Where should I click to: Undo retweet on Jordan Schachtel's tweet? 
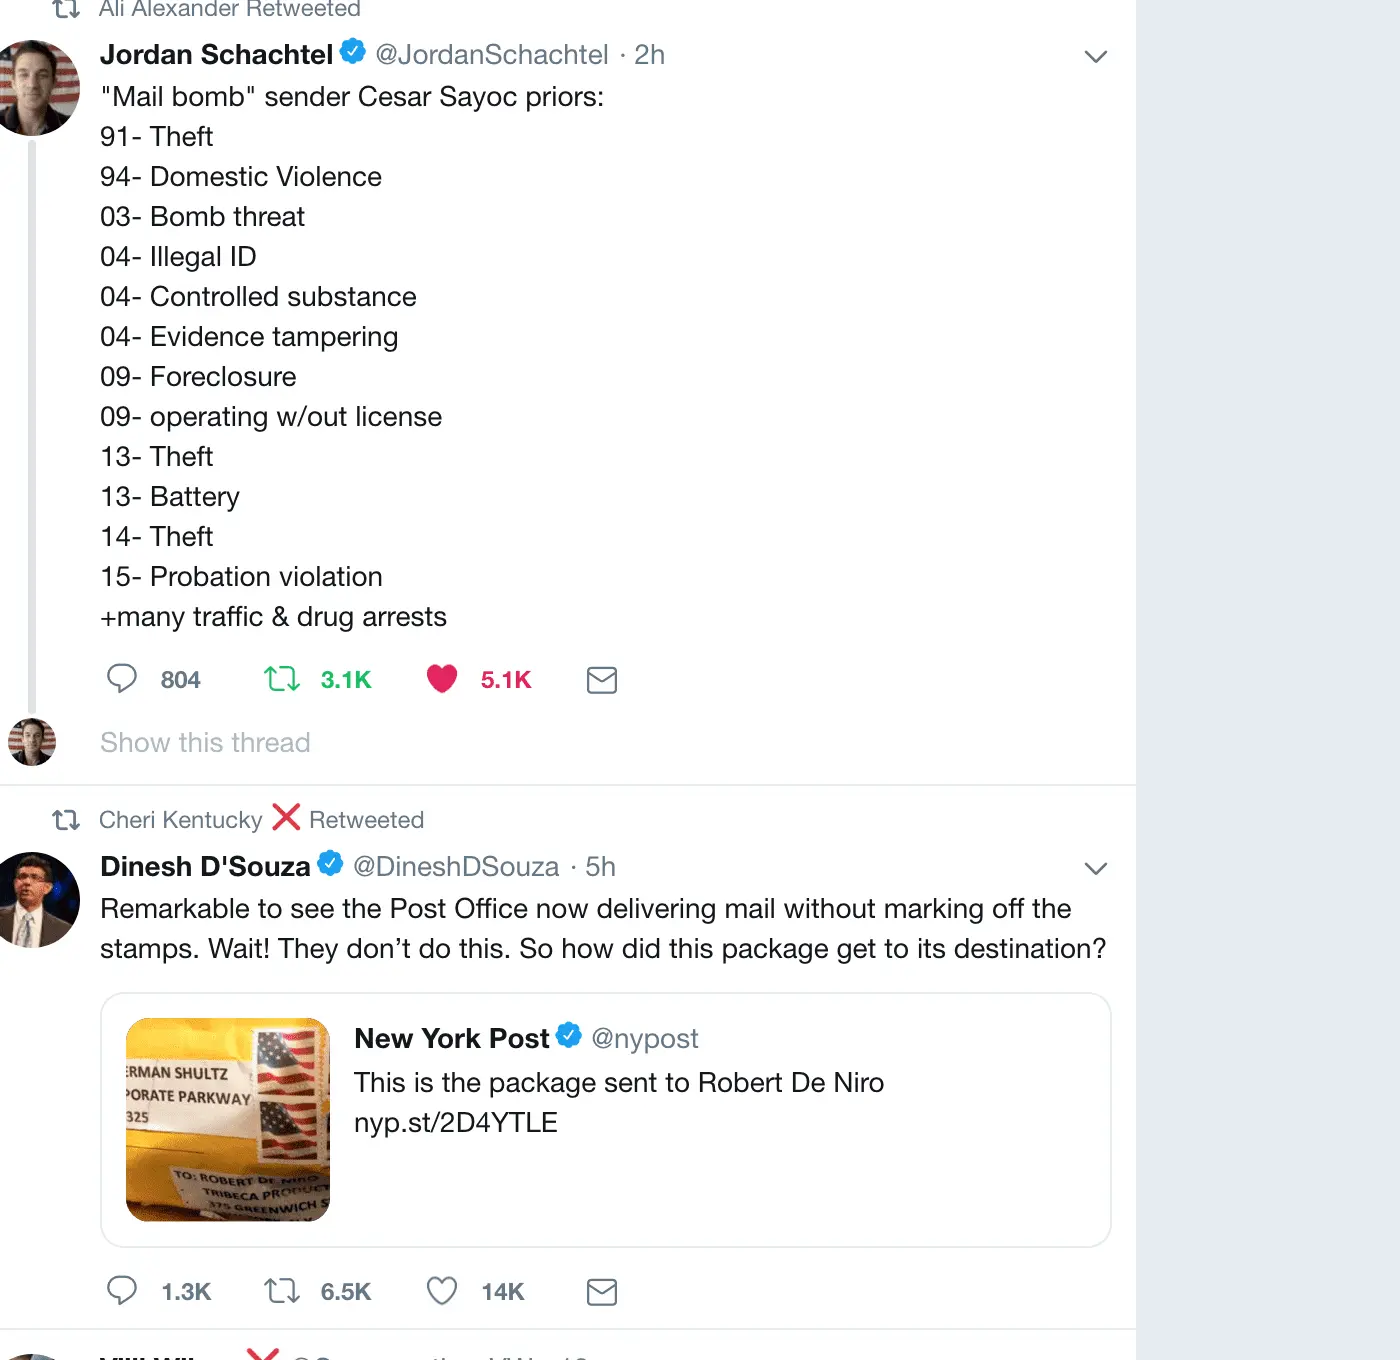click(x=282, y=679)
